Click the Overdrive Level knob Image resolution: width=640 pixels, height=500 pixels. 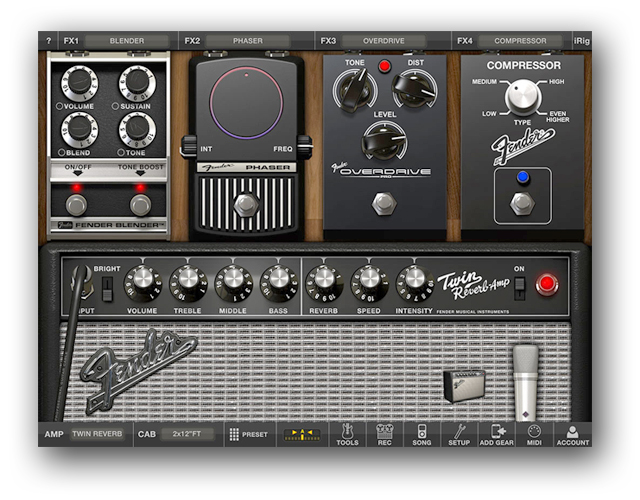pos(384,140)
